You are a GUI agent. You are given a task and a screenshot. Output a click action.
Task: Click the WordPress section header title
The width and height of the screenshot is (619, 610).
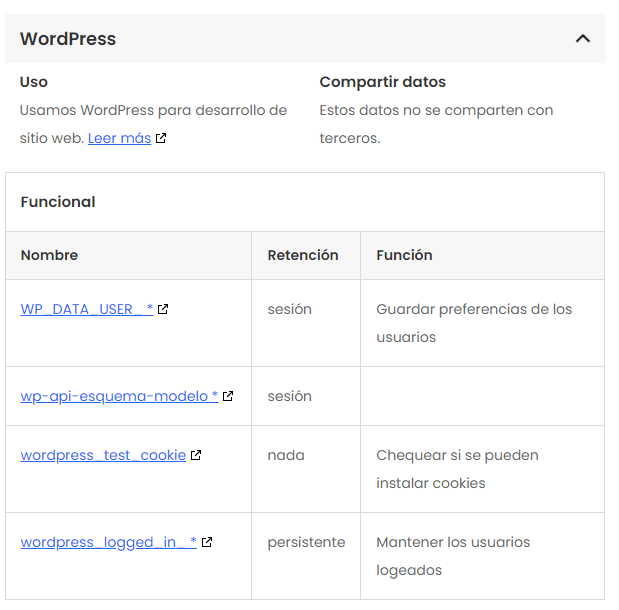68,39
